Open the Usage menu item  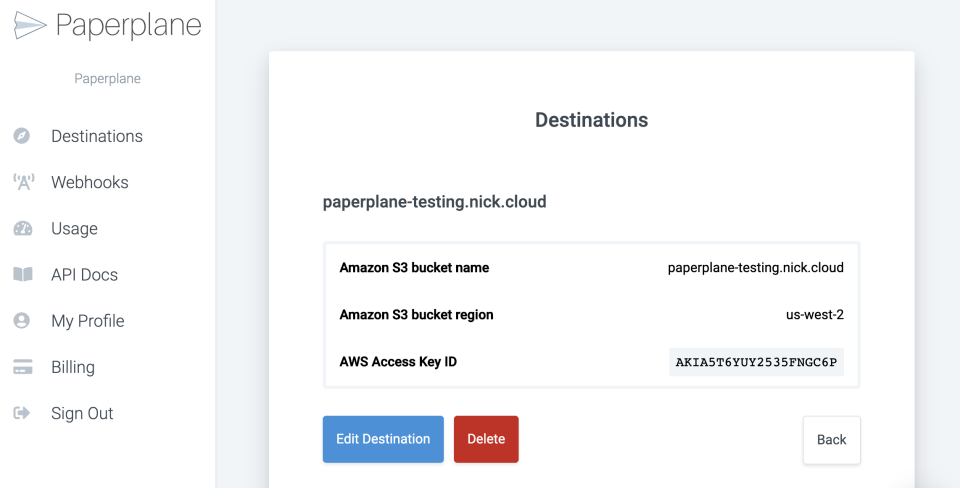[75, 228]
